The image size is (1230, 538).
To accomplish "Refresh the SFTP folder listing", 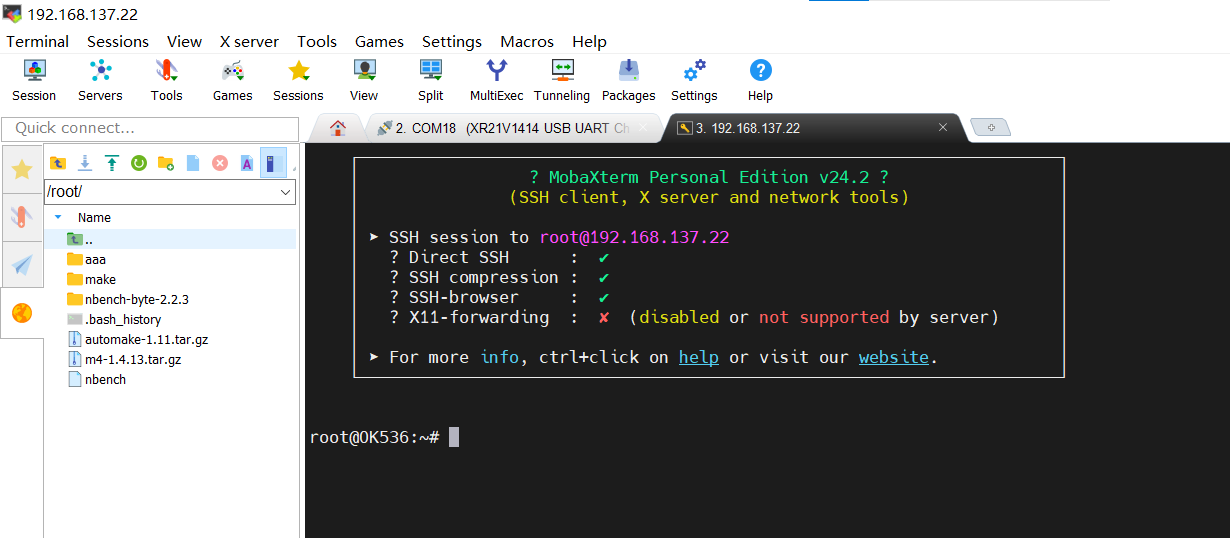I will [139, 163].
